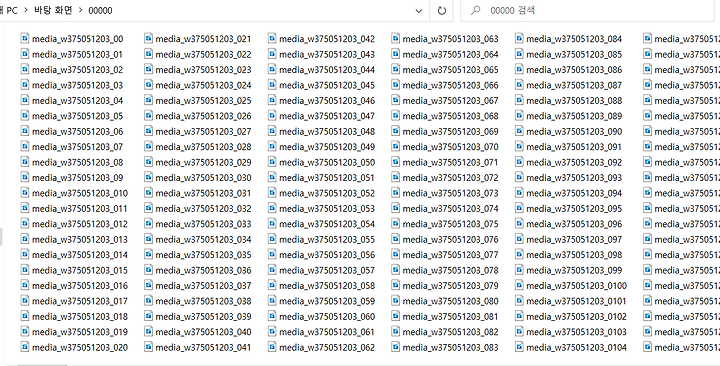The height and width of the screenshot is (366, 720).
Task: Select file icon of media_w375051203_047
Action: [x=272, y=116]
